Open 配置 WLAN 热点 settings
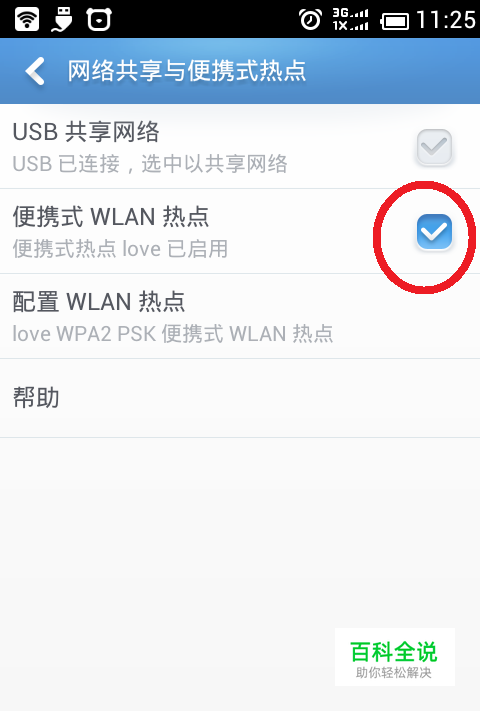The image size is (480, 711). click(x=240, y=316)
